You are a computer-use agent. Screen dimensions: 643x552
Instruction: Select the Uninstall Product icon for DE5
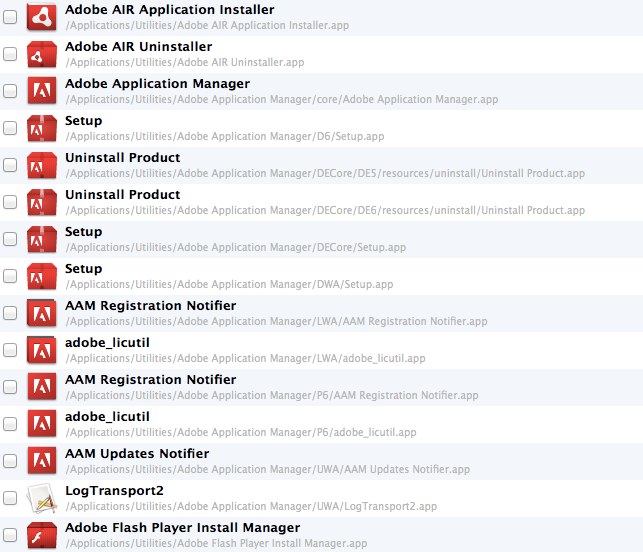tap(41, 165)
